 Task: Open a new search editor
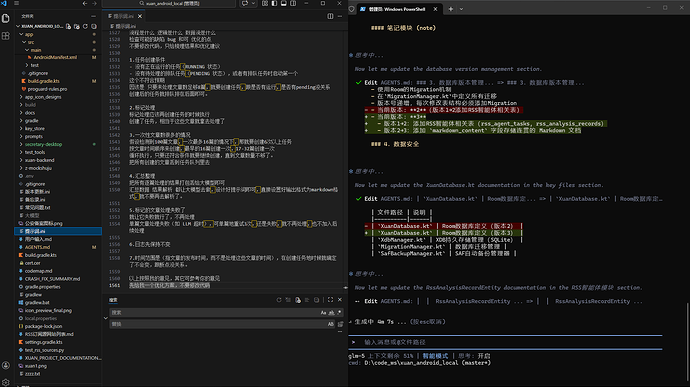tap(298, 300)
